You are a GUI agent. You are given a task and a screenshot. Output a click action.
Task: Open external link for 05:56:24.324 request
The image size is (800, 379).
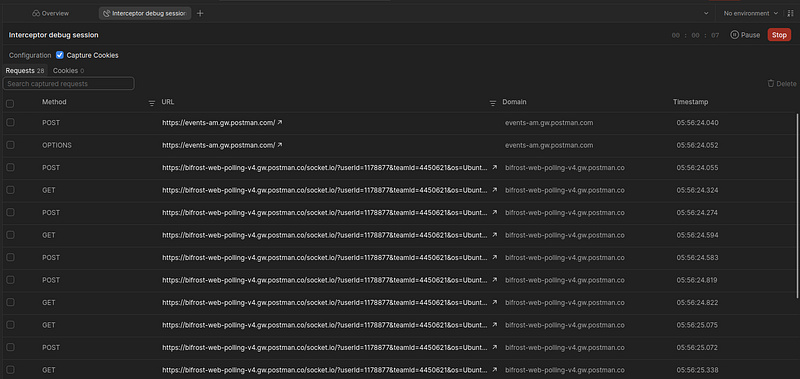click(x=494, y=190)
